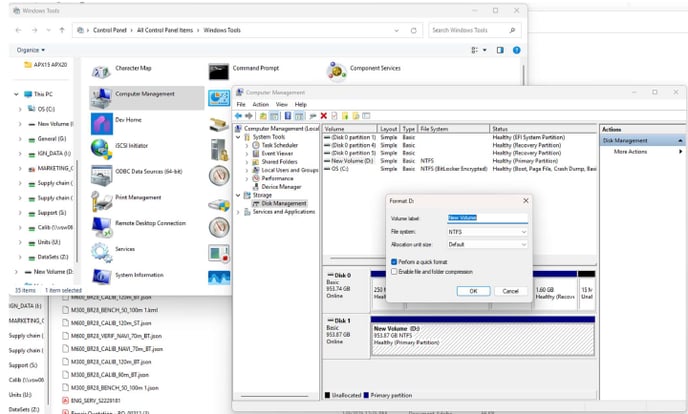Viewport: 688px width, 414px height.
Task: Click the console tree horizontal scrollbar
Action: [275, 396]
